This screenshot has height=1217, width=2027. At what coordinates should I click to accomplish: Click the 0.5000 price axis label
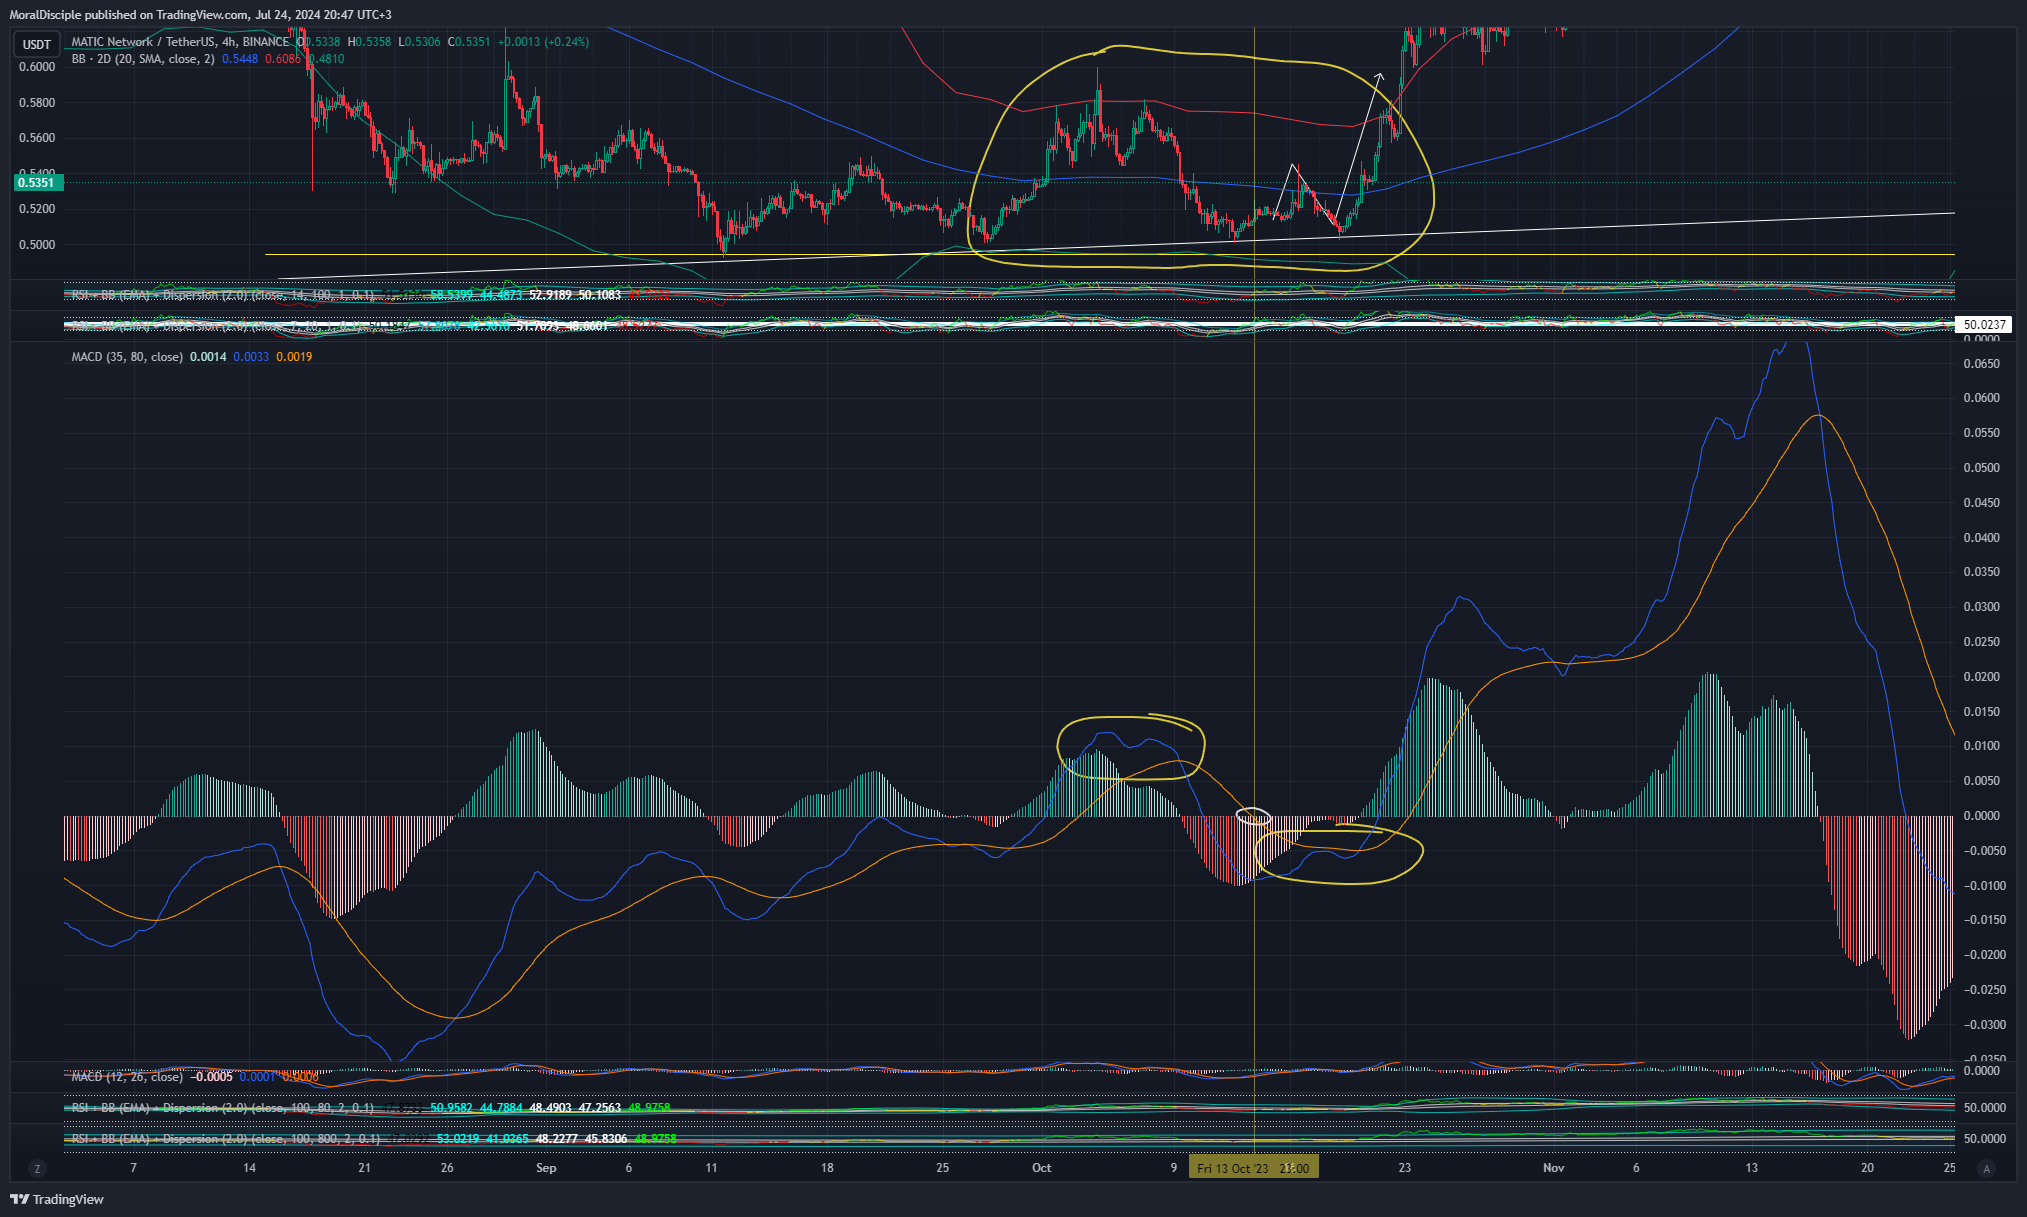37,245
